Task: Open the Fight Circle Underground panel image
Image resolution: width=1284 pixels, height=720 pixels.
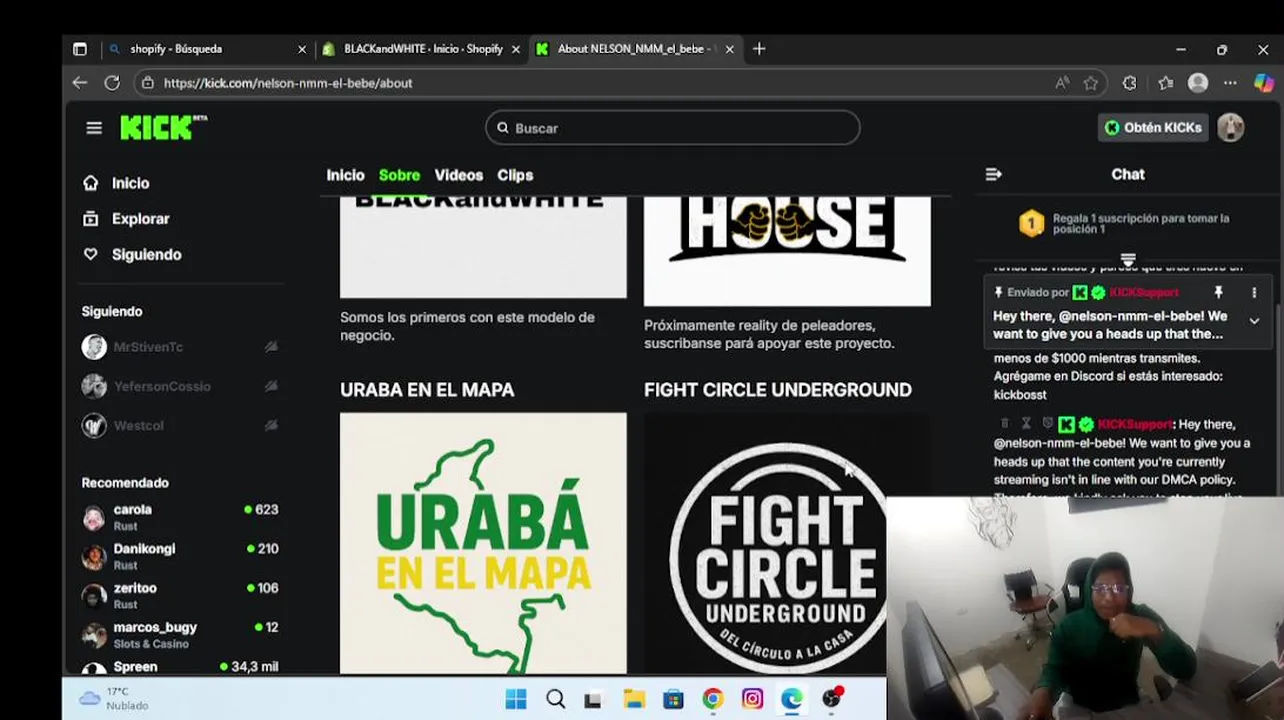Action: click(x=765, y=543)
